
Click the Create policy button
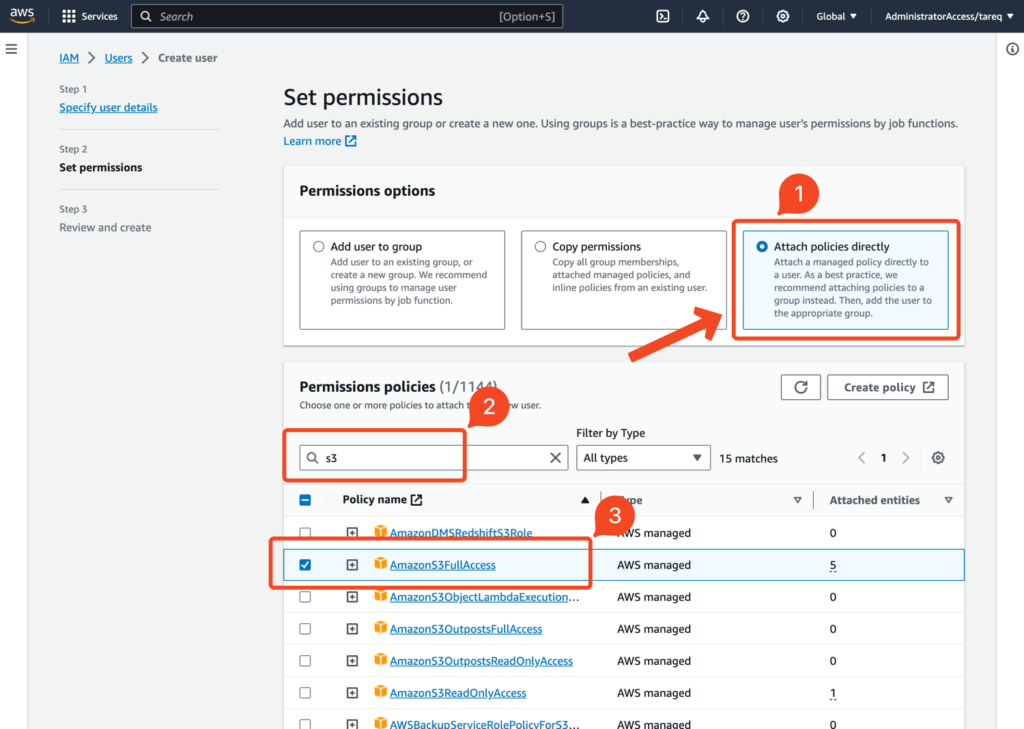click(888, 387)
